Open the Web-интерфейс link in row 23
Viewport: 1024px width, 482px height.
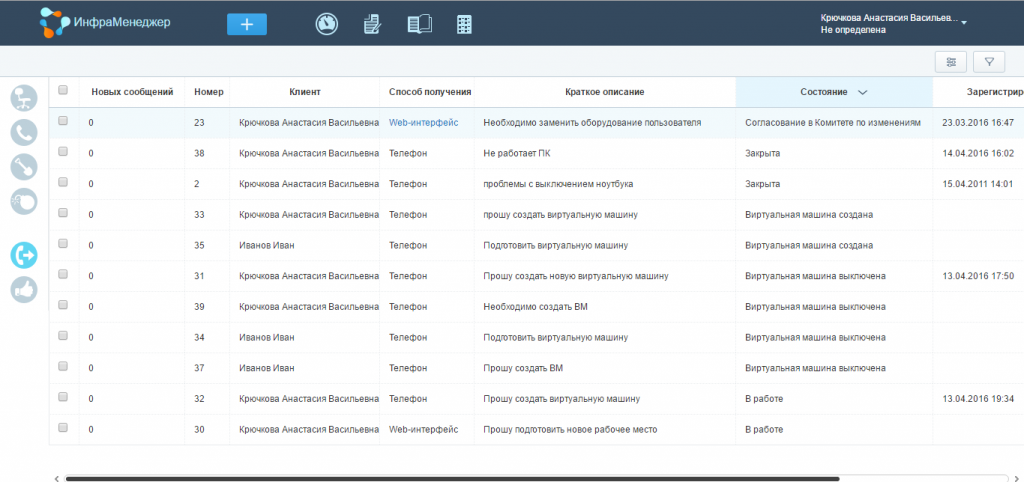tap(423, 123)
